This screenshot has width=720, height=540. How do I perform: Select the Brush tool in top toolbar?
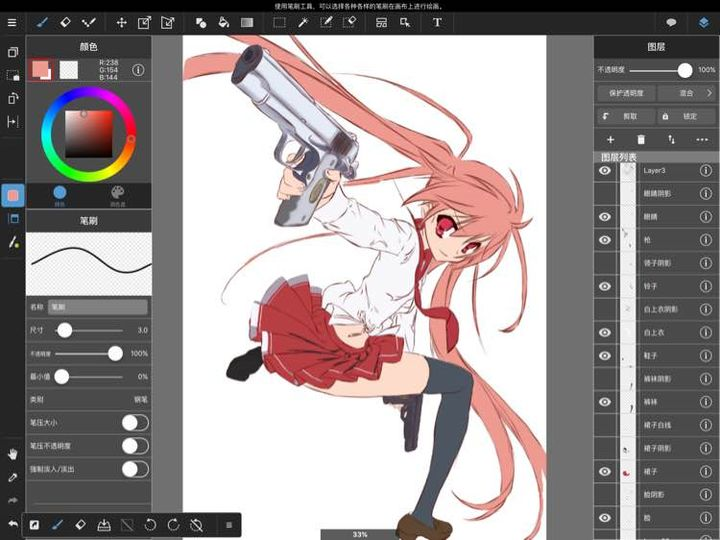(x=42, y=22)
